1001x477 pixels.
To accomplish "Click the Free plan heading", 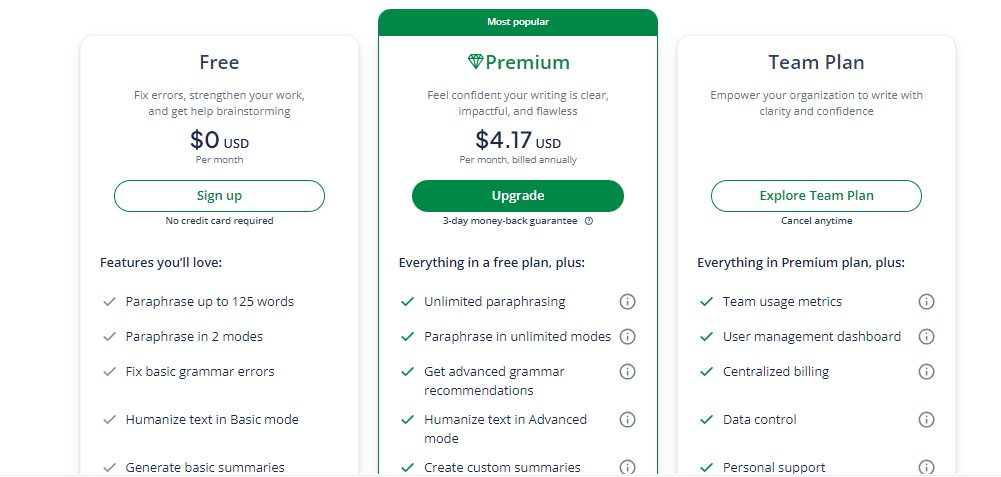I will coord(219,62).
